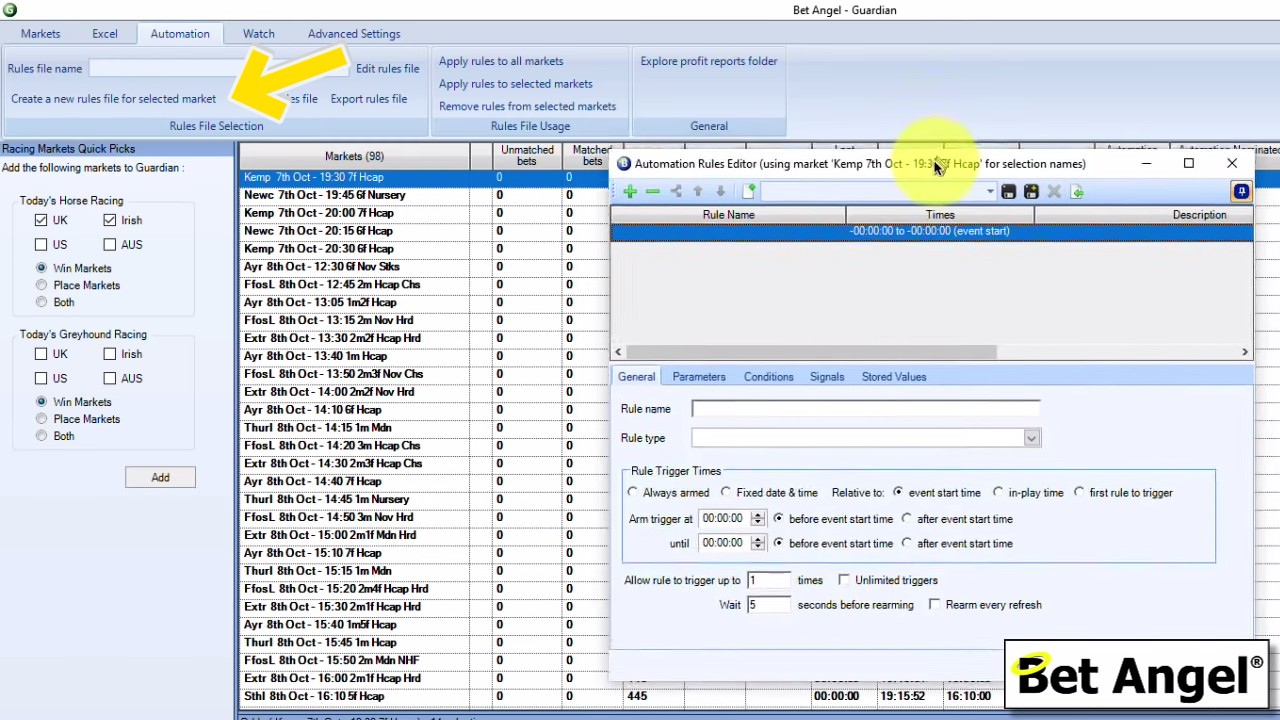
Task: Click Export rules file
Action: pos(369,99)
